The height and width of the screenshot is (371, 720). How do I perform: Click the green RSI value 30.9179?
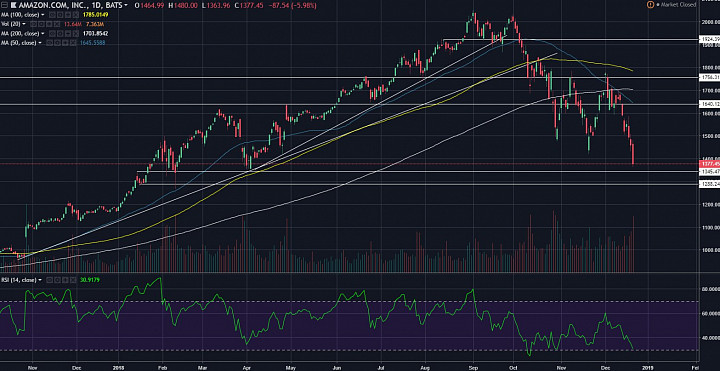pyautogui.click(x=90, y=280)
